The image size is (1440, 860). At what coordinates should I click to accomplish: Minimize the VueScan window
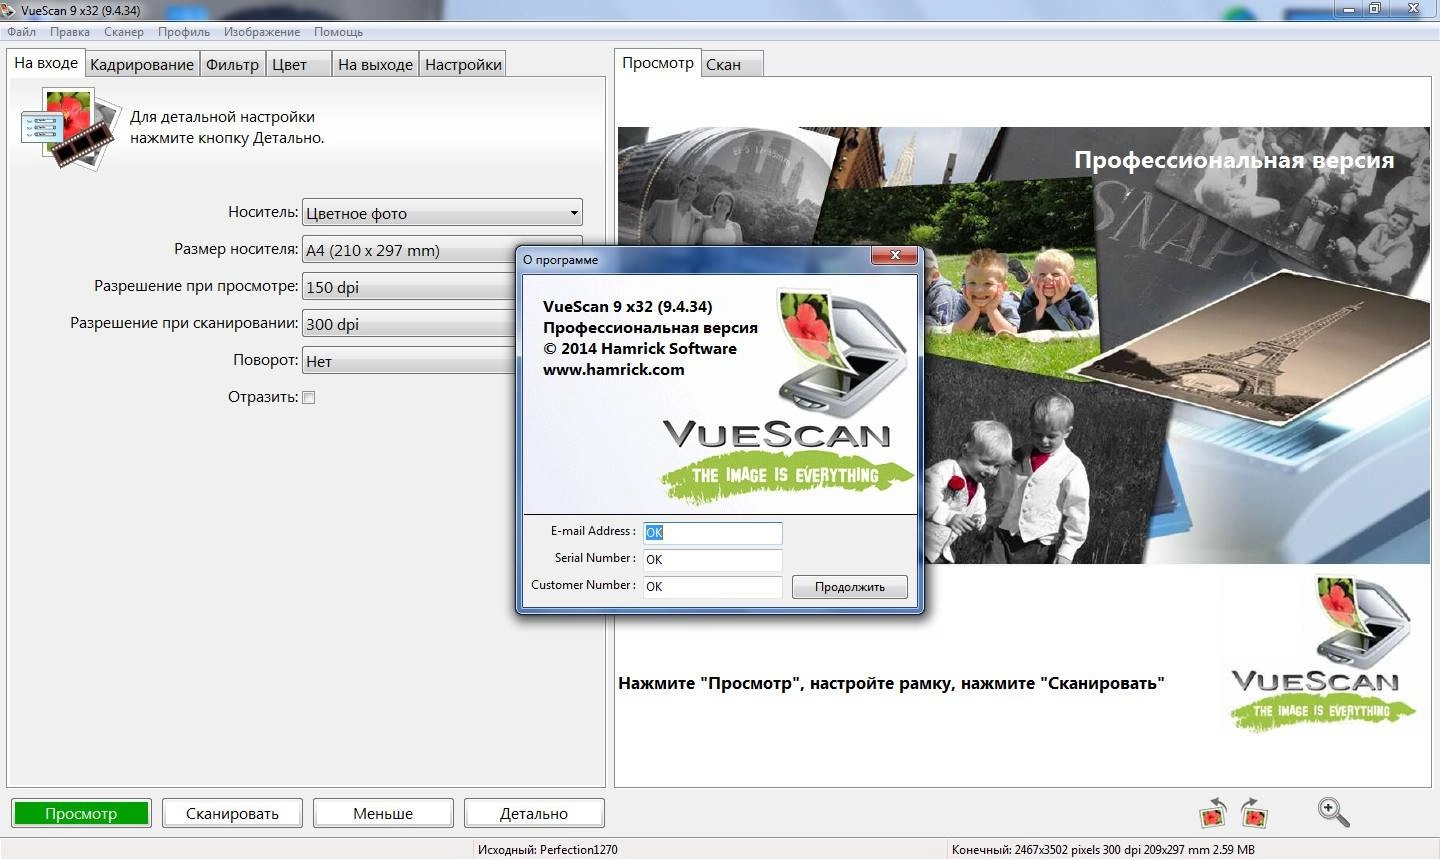[x=1349, y=9]
